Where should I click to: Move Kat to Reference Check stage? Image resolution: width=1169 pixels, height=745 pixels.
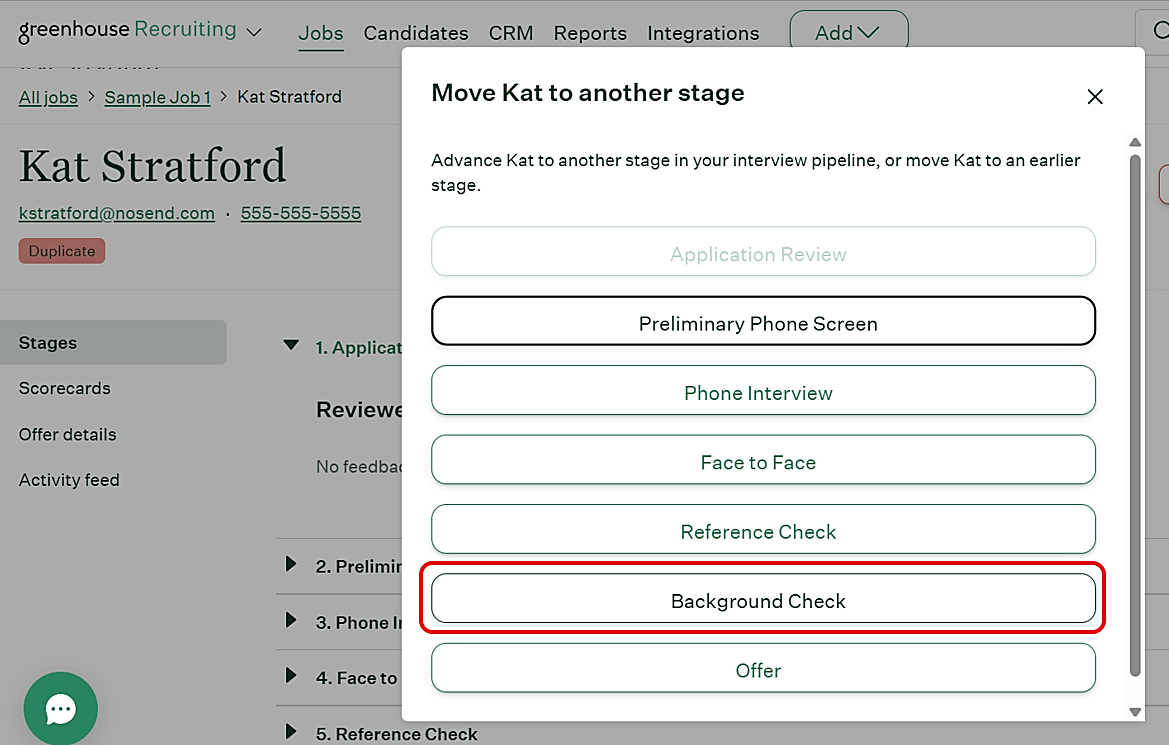click(x=763, y=529)
